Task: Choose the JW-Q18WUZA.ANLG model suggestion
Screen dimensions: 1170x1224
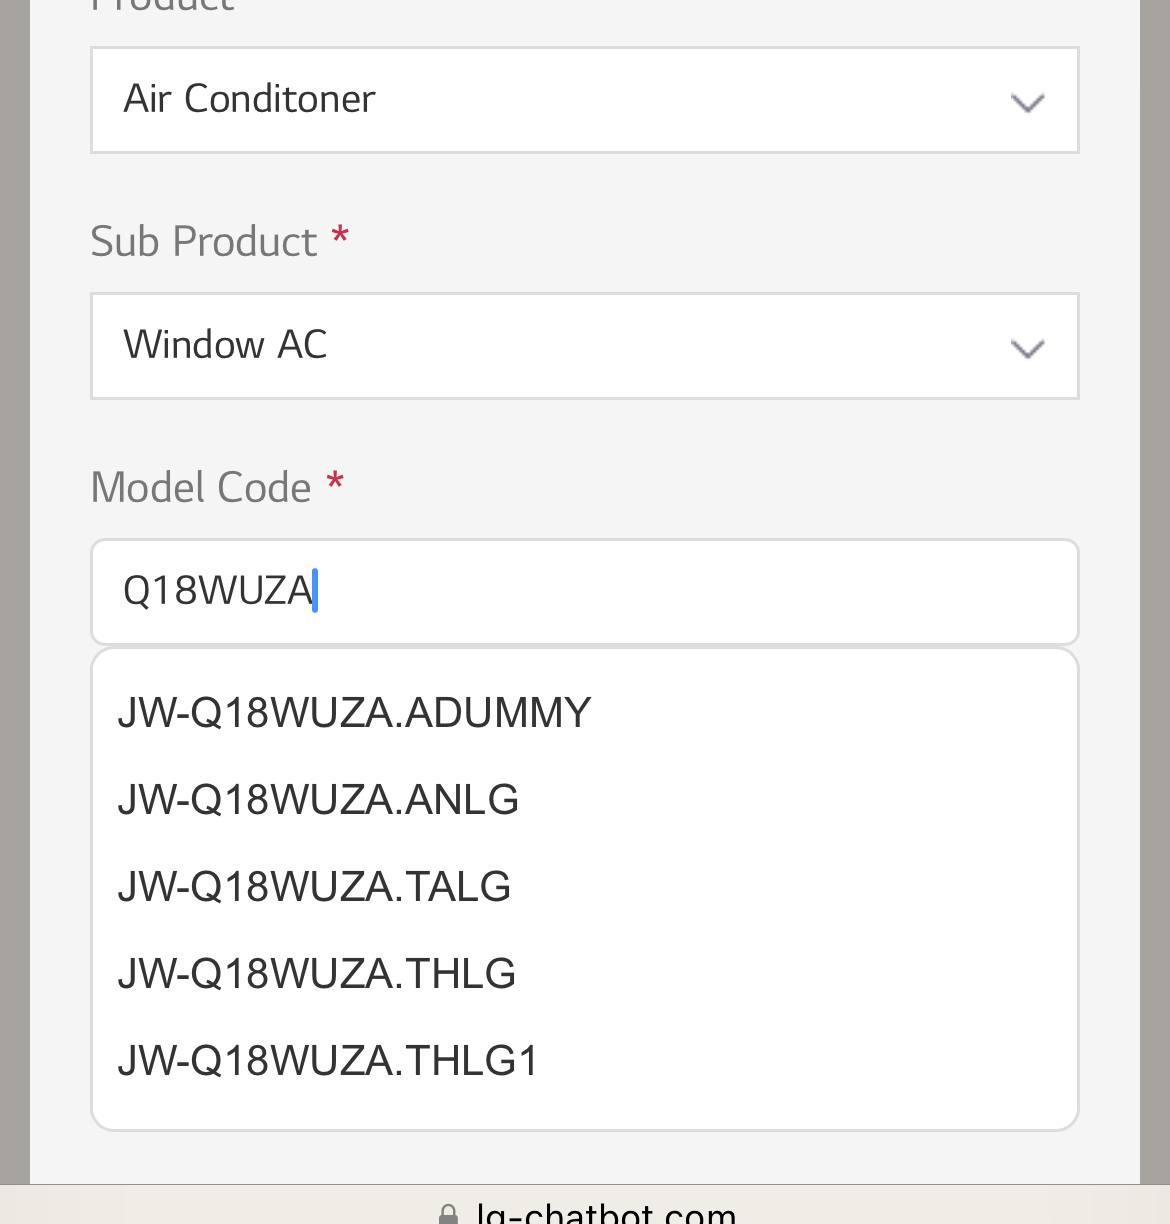Action: tap(318, 800)
